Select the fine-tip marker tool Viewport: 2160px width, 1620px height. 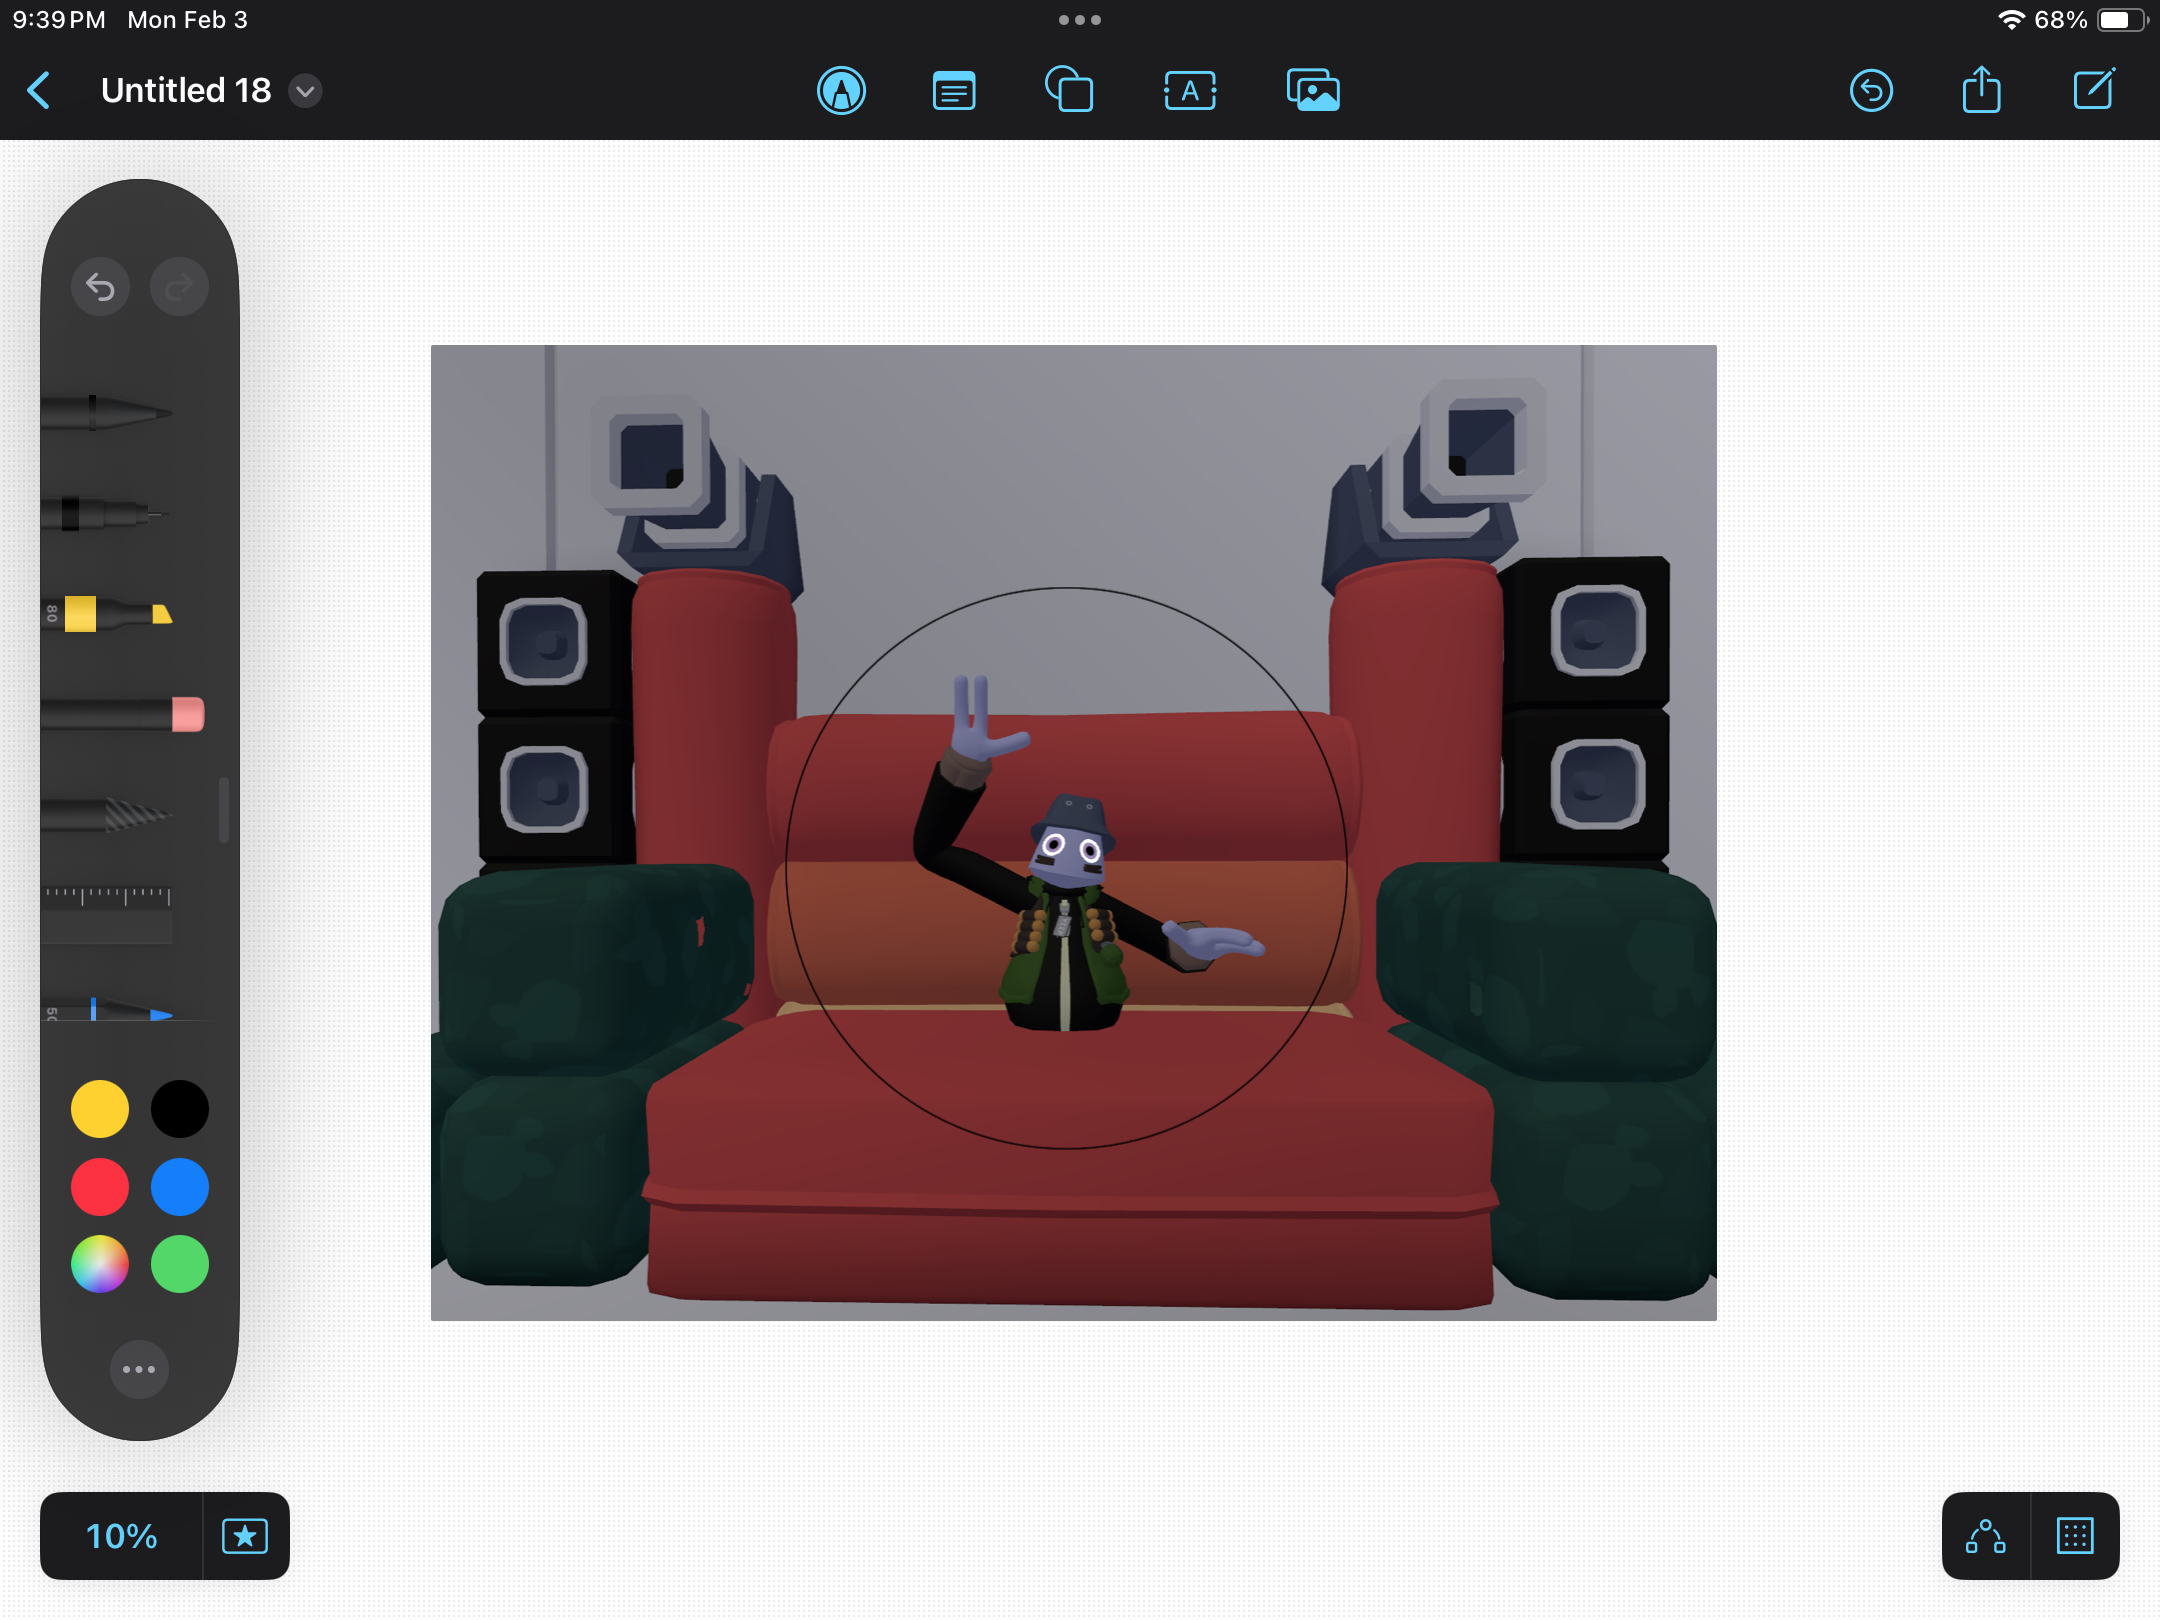104,514
